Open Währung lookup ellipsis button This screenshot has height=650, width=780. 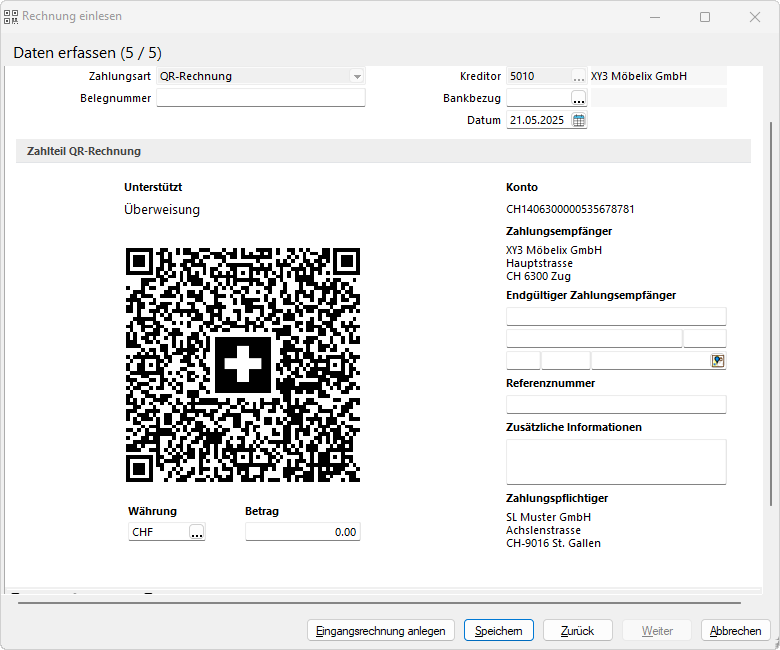pos(196,532)
